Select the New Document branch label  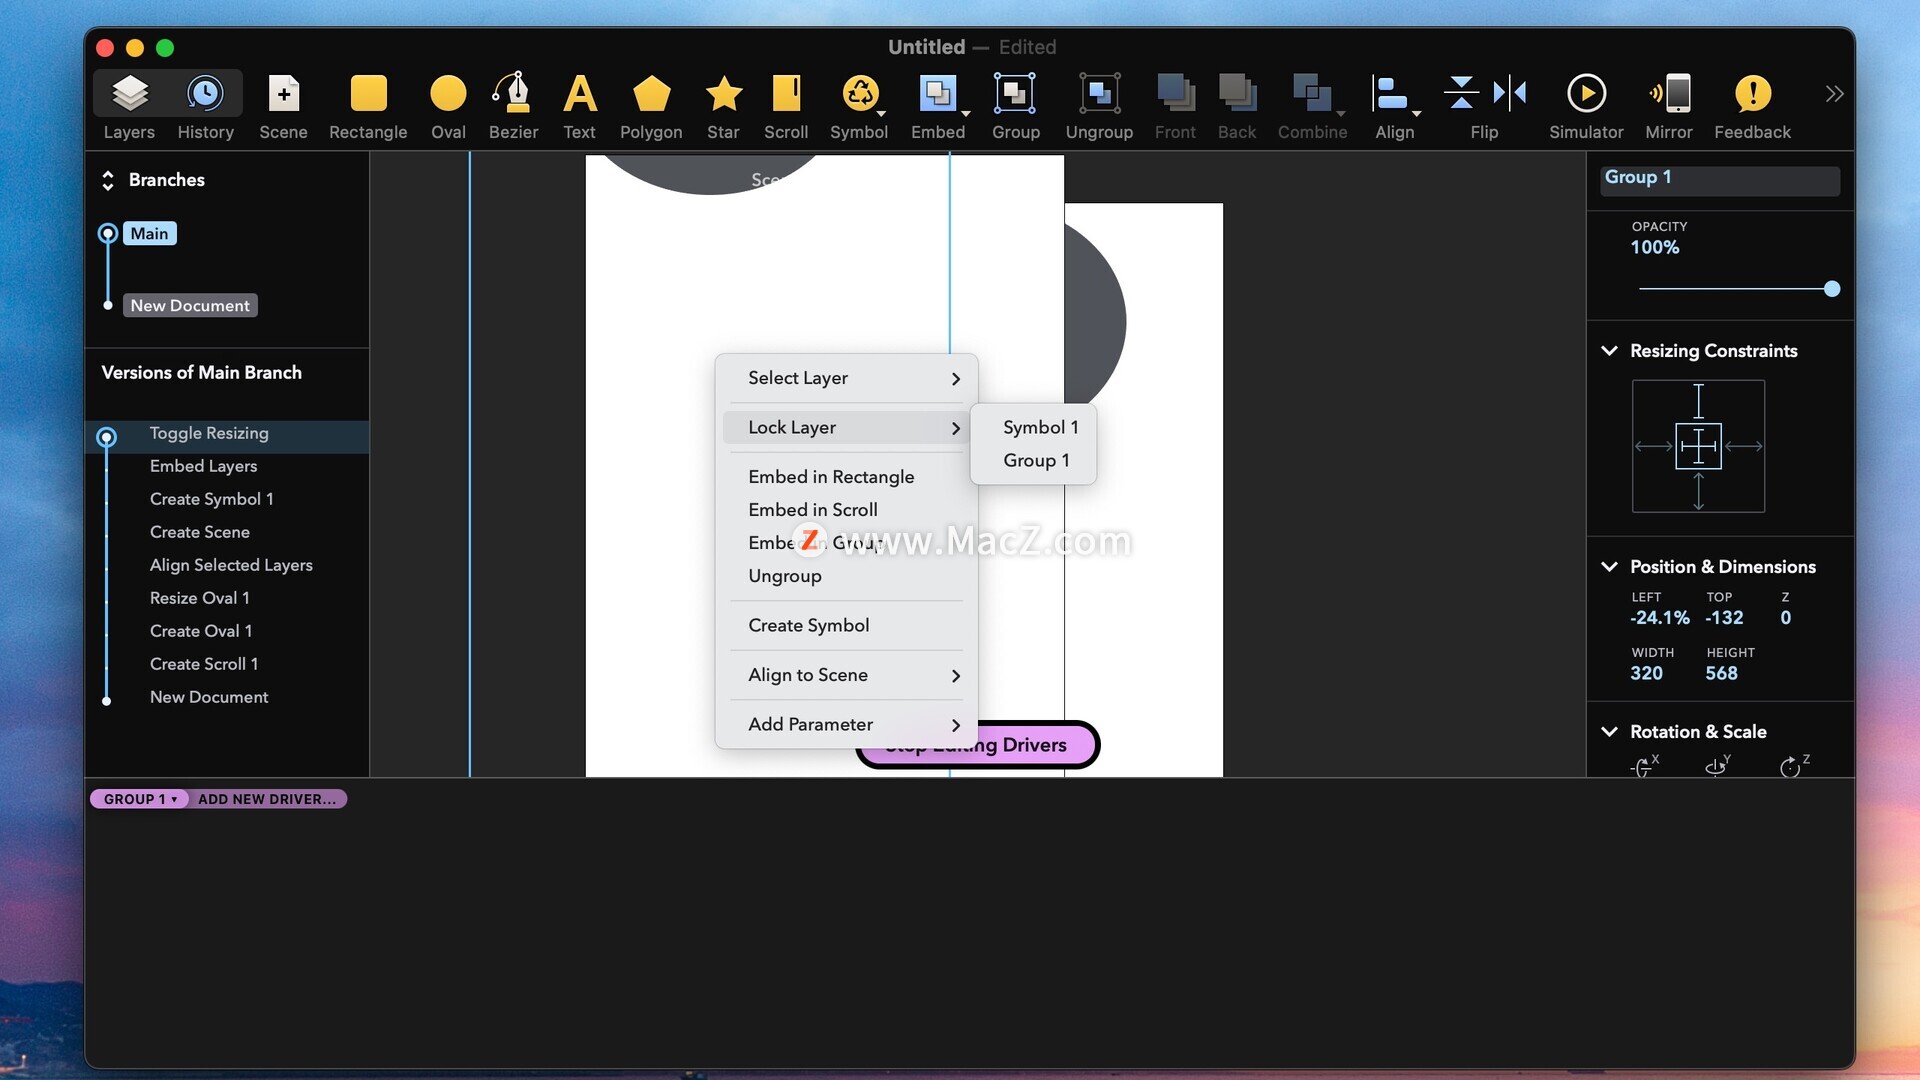[x=190, y=305]
